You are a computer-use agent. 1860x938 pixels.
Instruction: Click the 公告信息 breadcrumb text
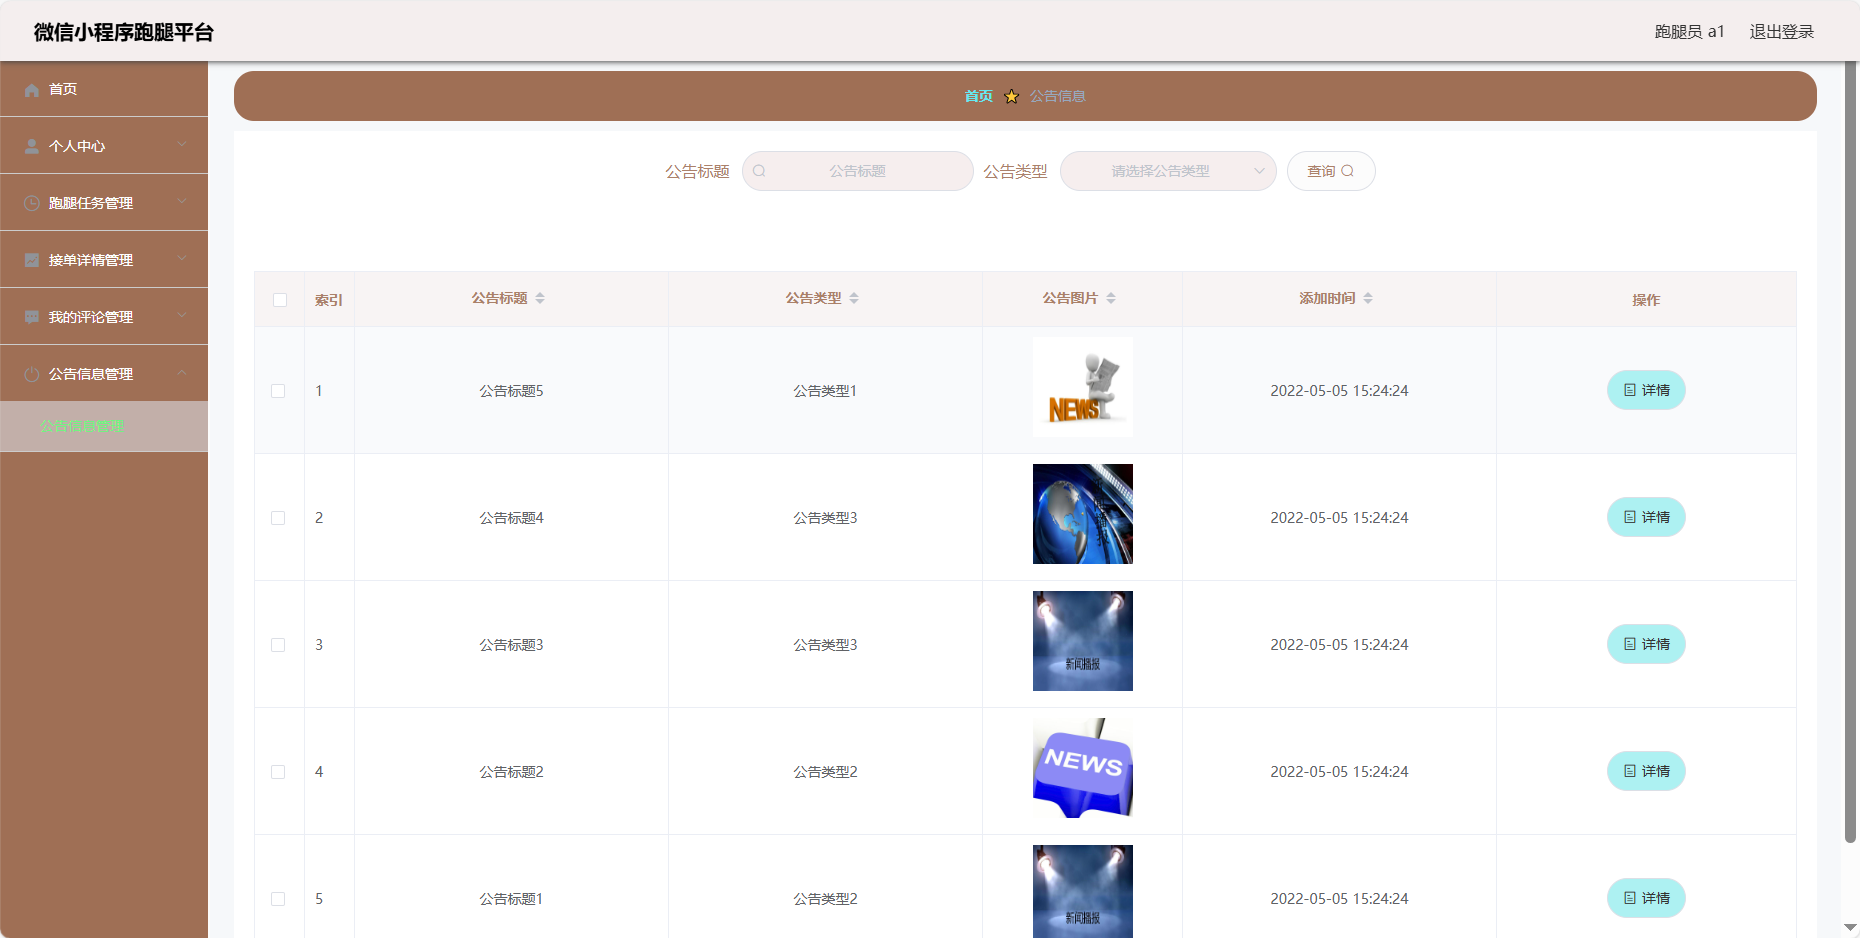click(1058, 96)
